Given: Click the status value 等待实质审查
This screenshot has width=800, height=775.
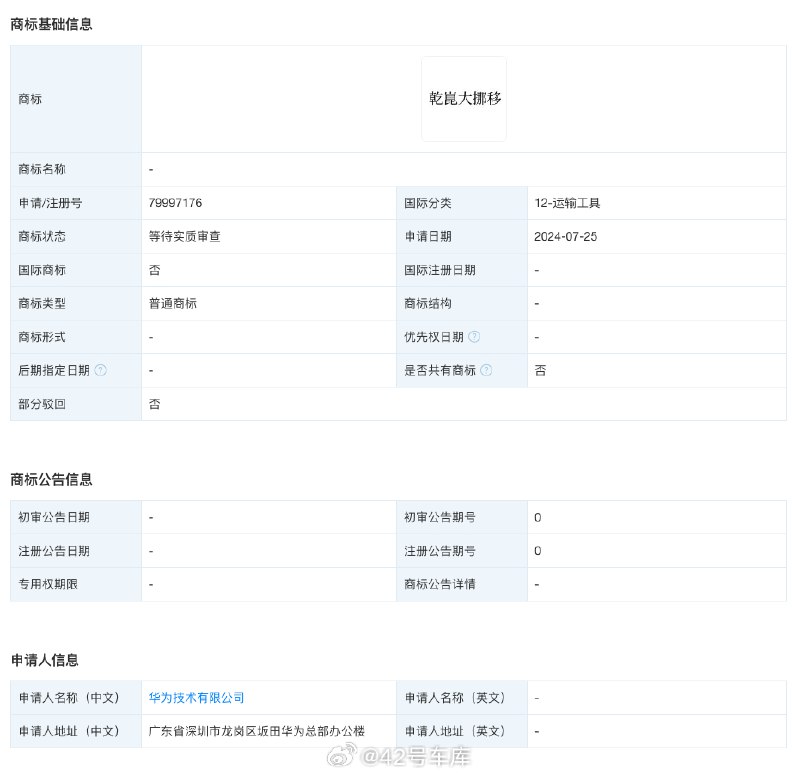Looking at the screenshot, I should coord(185,236).
